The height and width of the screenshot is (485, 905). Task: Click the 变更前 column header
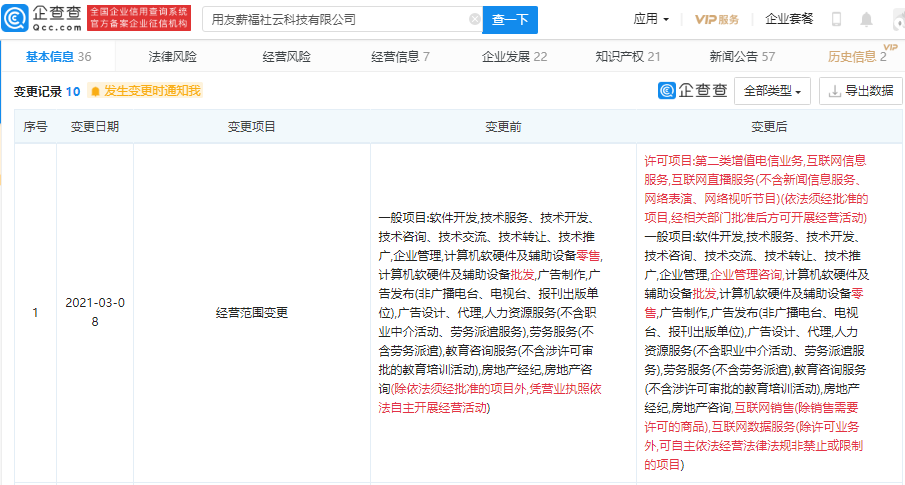point(503,126)
